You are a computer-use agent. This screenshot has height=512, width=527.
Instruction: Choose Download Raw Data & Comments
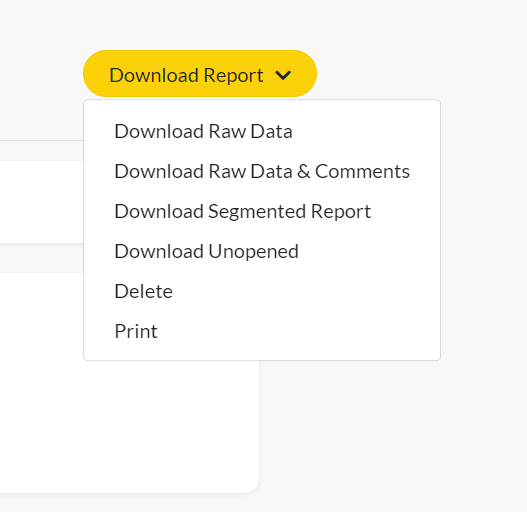tap(262, 171)
